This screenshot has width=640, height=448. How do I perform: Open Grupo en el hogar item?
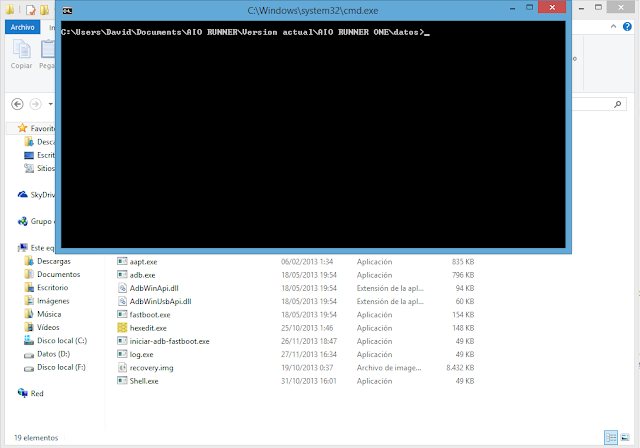coord(36,221)
